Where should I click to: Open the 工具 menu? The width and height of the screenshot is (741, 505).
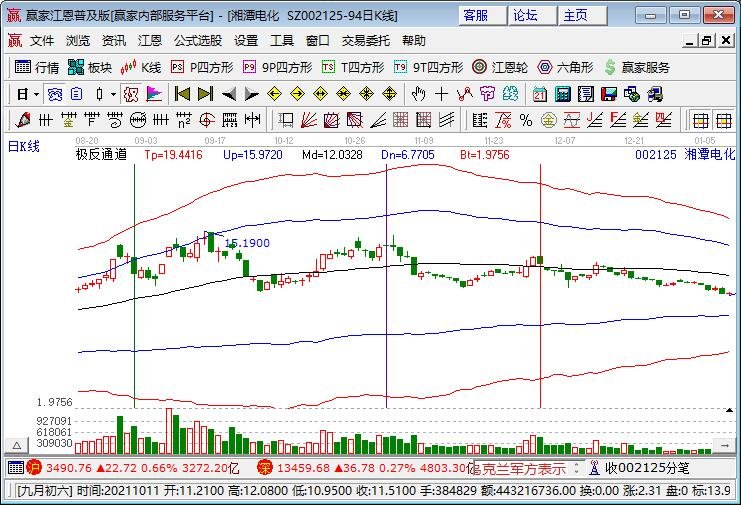coord(282,41)
